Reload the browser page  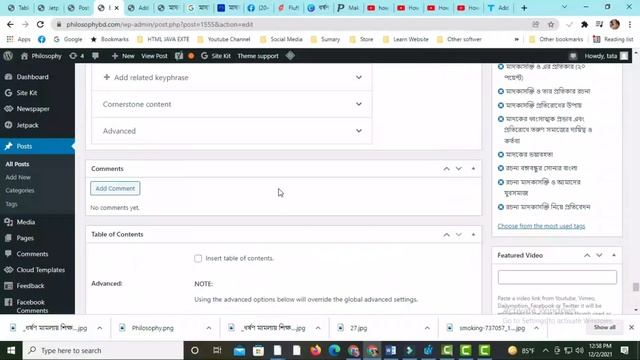pyautogui.click(x=40, y=24)
